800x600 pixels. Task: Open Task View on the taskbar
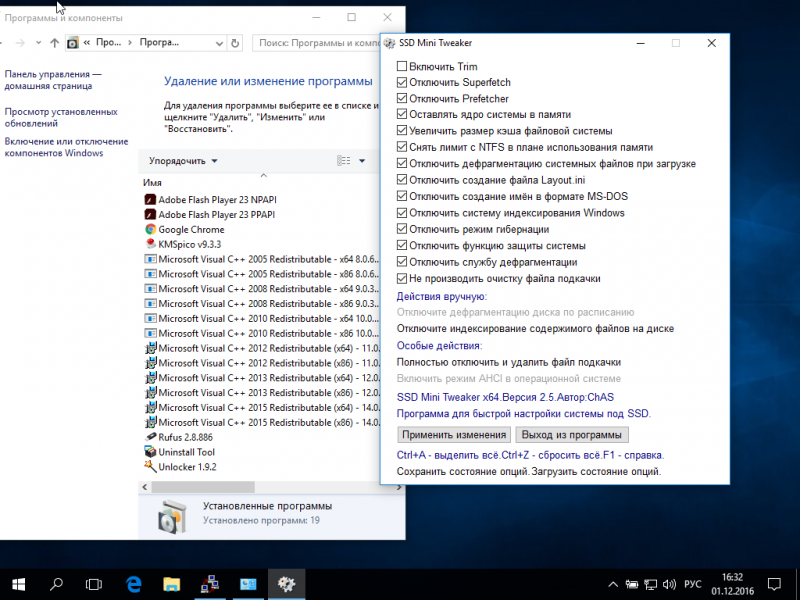pos(94,584)
